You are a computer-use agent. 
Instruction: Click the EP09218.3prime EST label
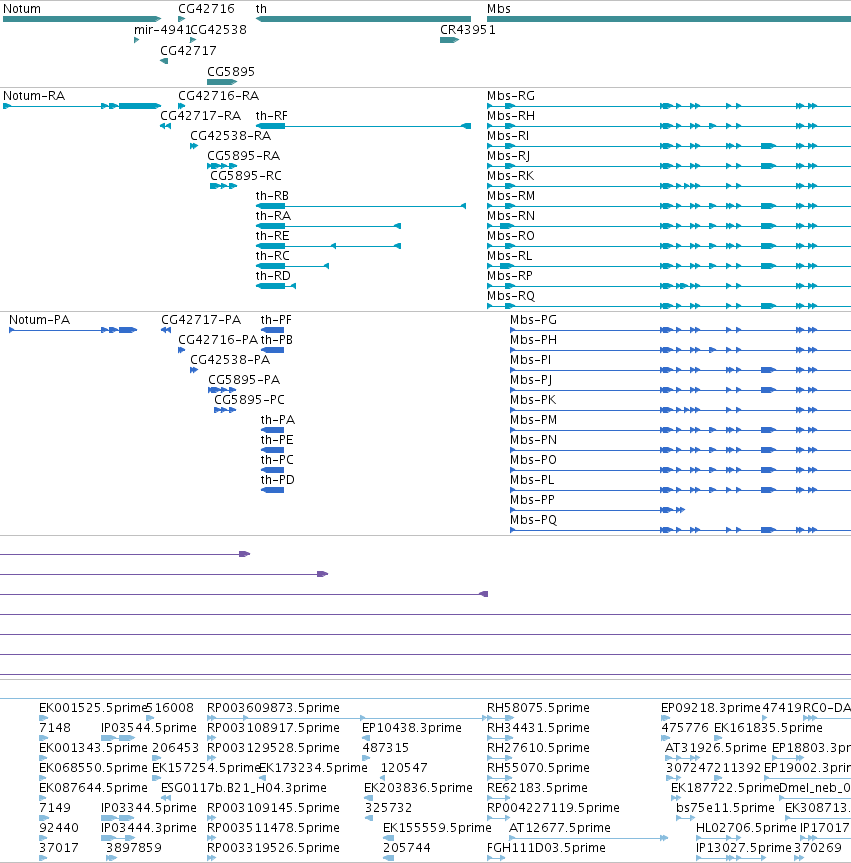(711, 708)
